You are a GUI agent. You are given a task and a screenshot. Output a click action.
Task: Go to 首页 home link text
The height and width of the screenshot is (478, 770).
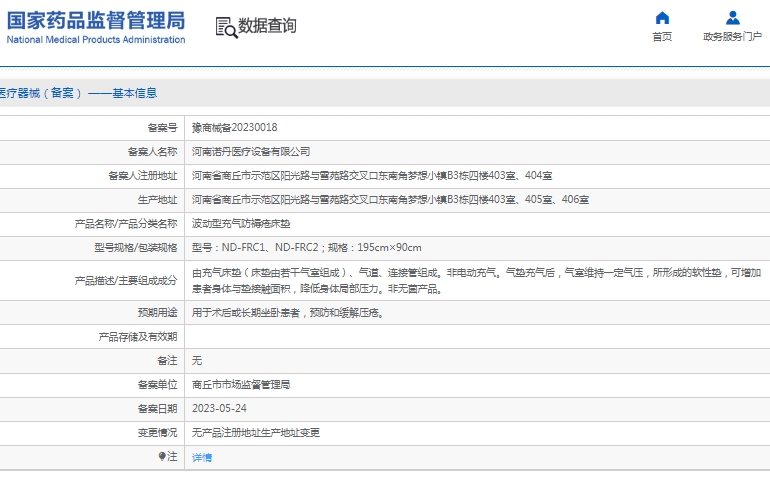coord(662,37)
